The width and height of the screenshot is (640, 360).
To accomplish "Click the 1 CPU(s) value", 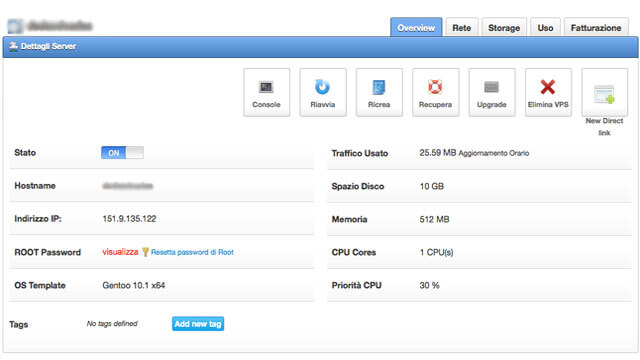I will (x=436, y=252).
